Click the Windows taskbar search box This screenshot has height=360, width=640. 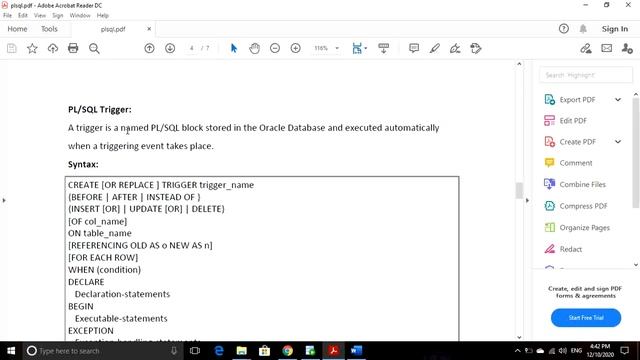pos(102,351)
